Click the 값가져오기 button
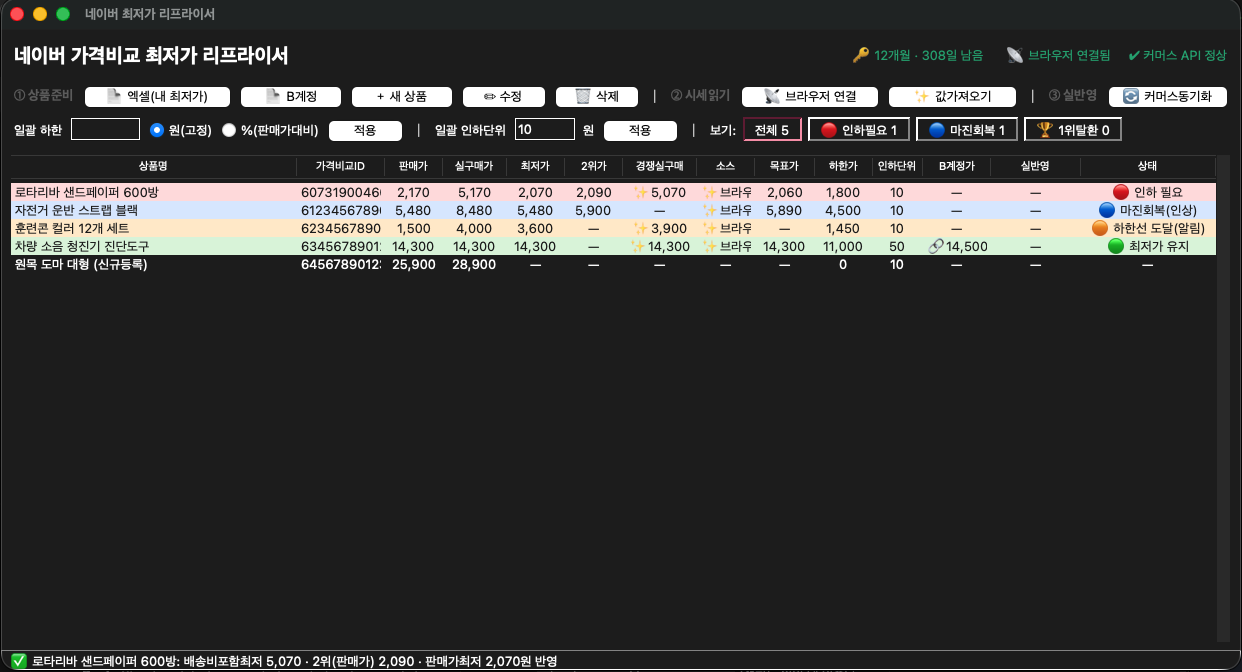 [x=951, y=96]
